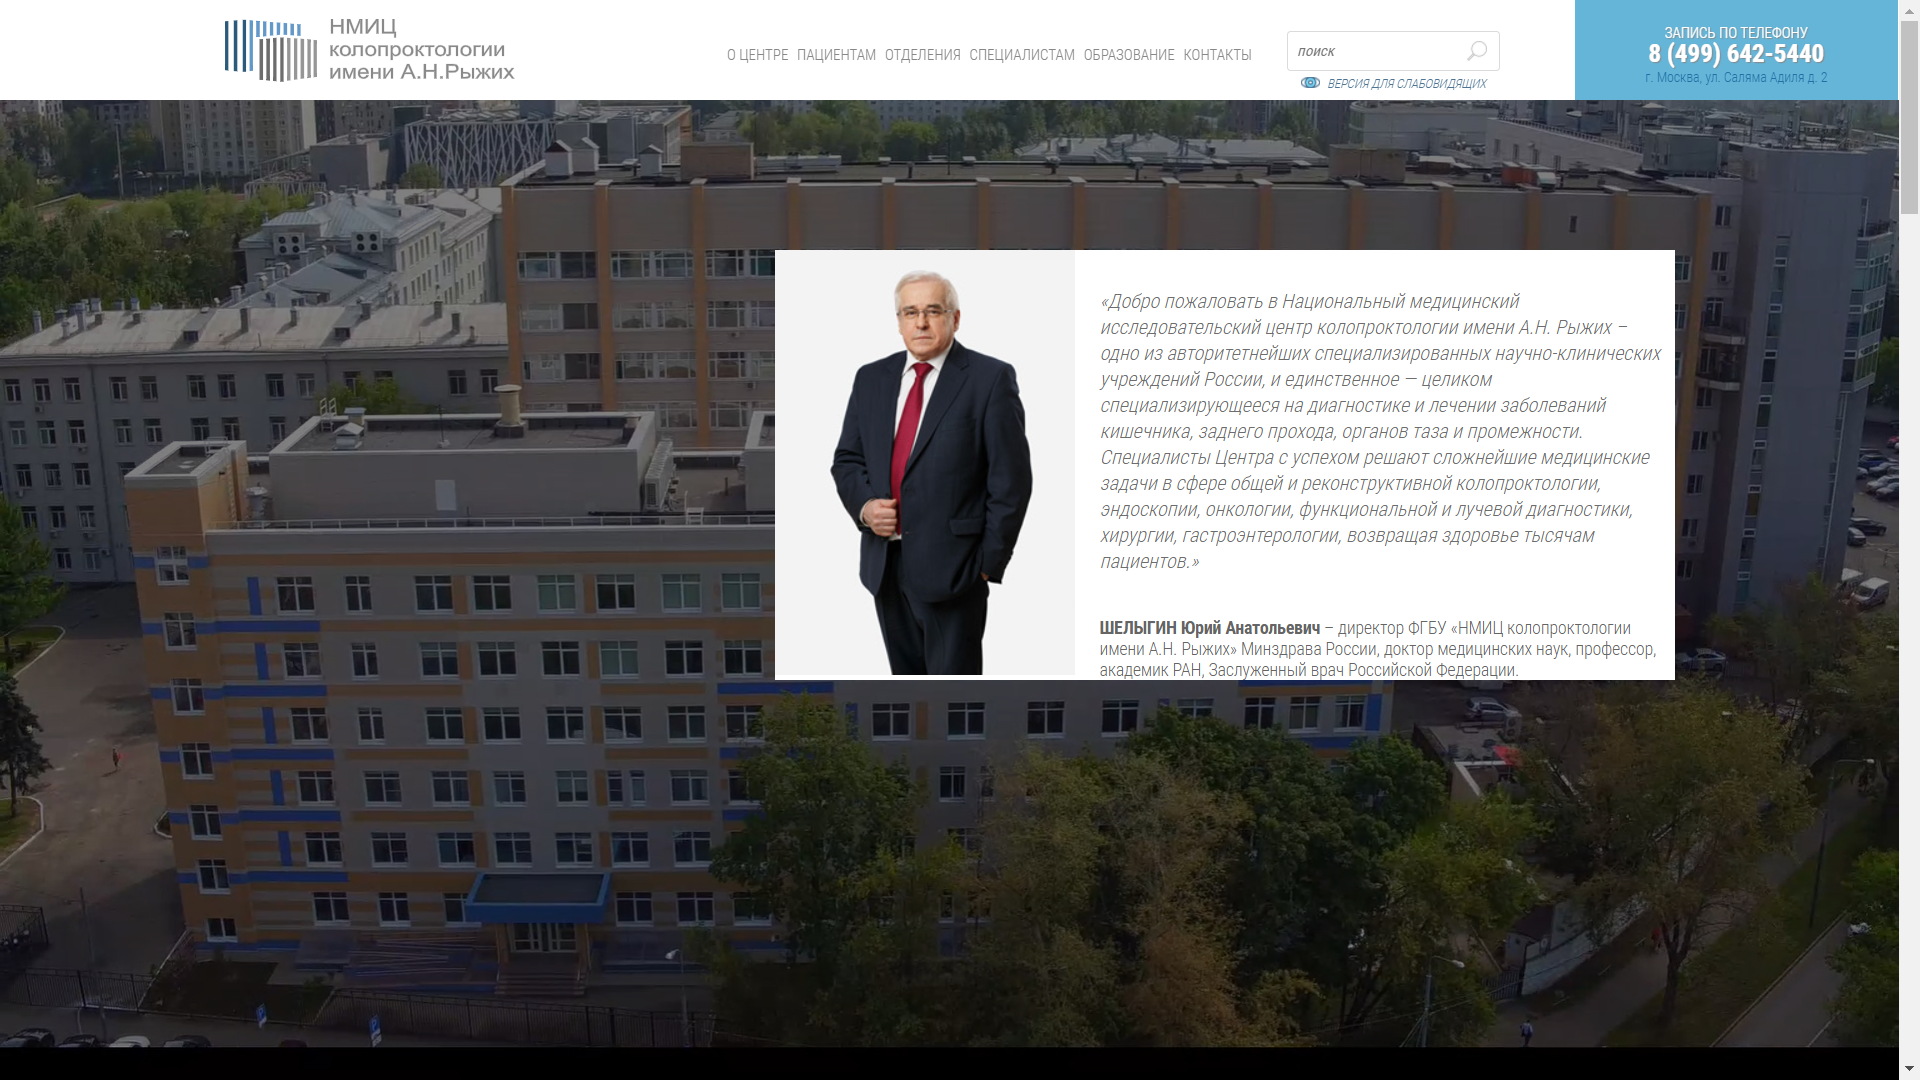This screenshot has width=1920, height=1080.
Task: Expand the ОБРАЗОВАНИЕ menu item
Action: pyautogui.click(x=1128, y=55)
